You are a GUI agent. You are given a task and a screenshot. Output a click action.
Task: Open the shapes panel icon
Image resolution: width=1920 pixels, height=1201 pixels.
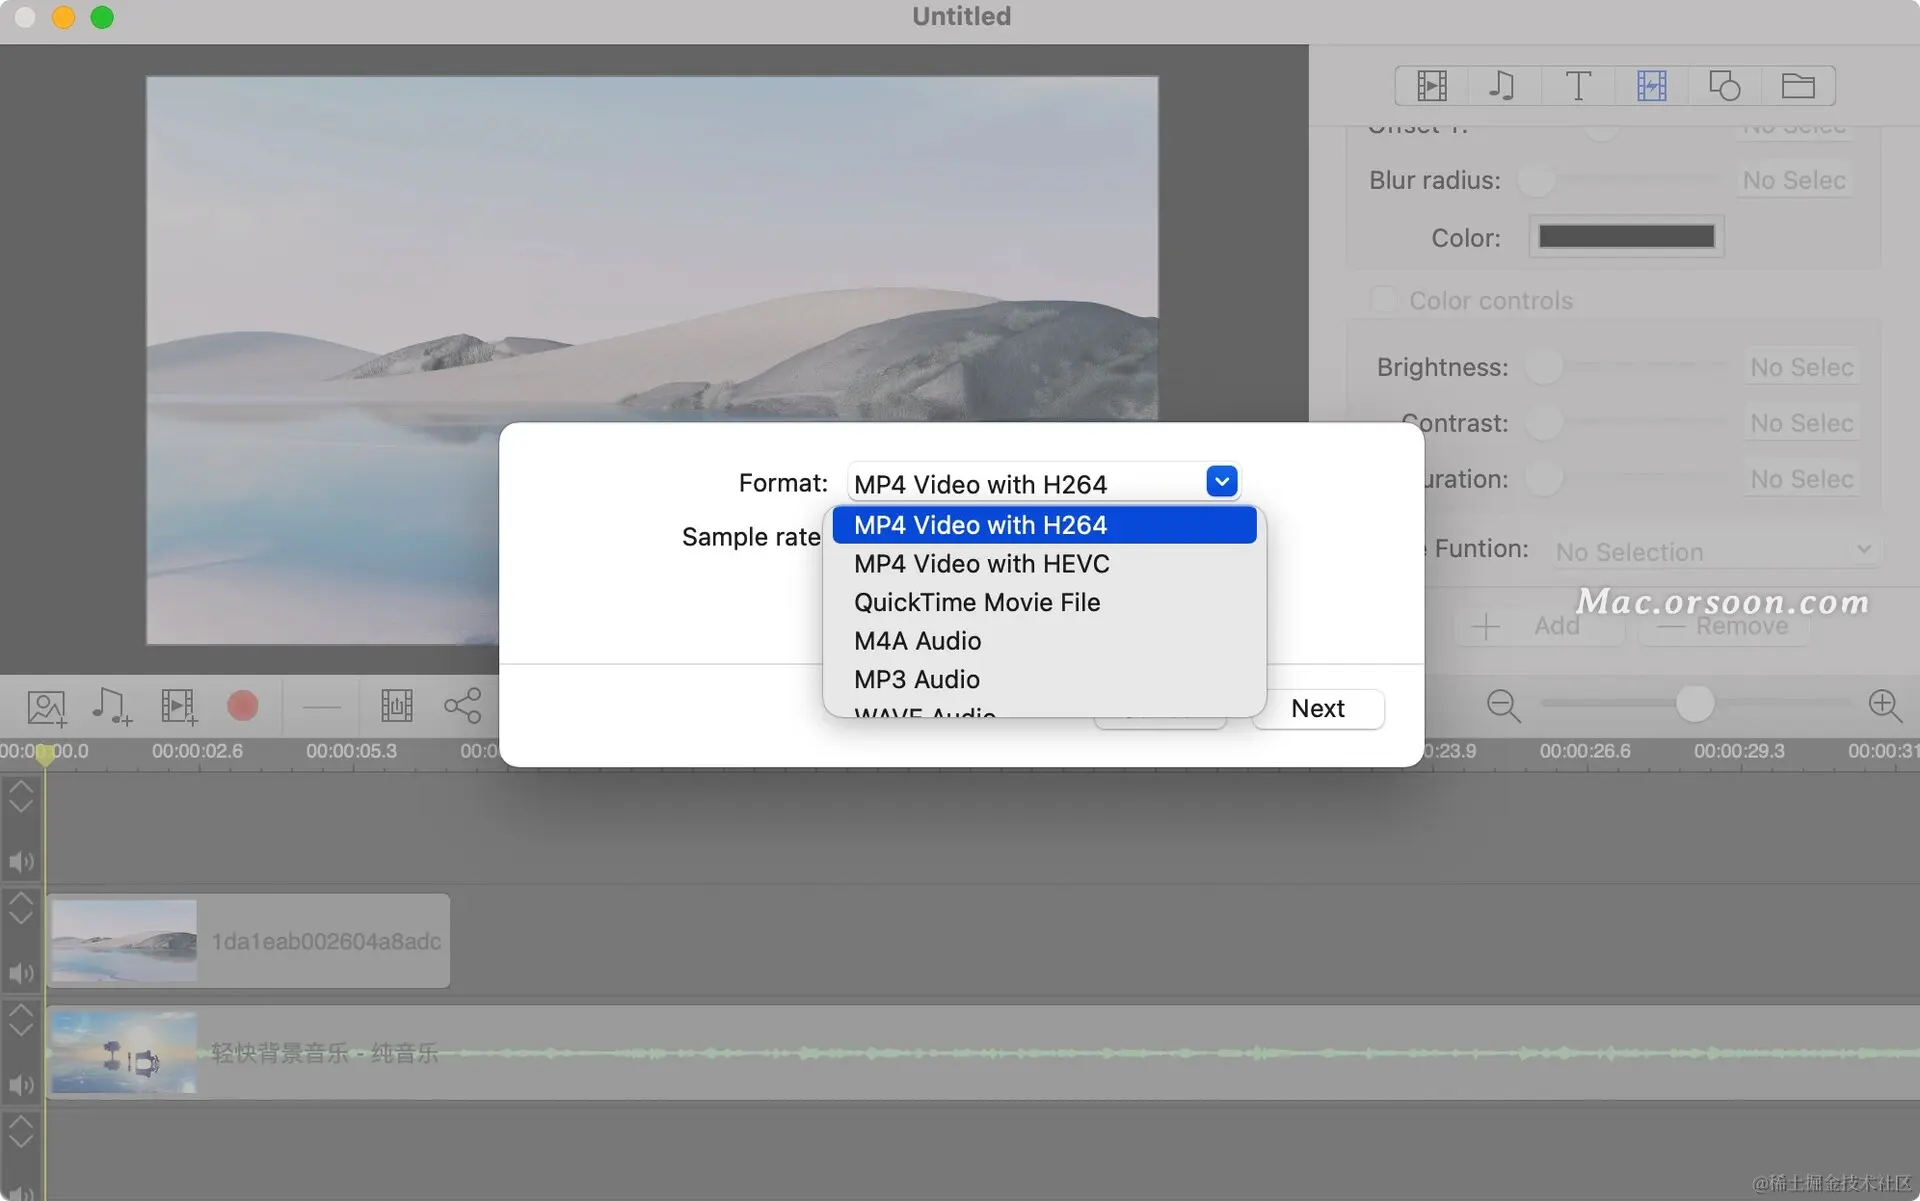coord(1724,86)
